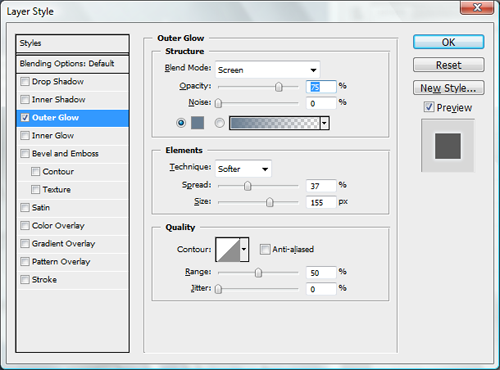Viewport: 500px width, 370px height.
Task: Click the Jitter value field
Action: [x=321, y=289]
